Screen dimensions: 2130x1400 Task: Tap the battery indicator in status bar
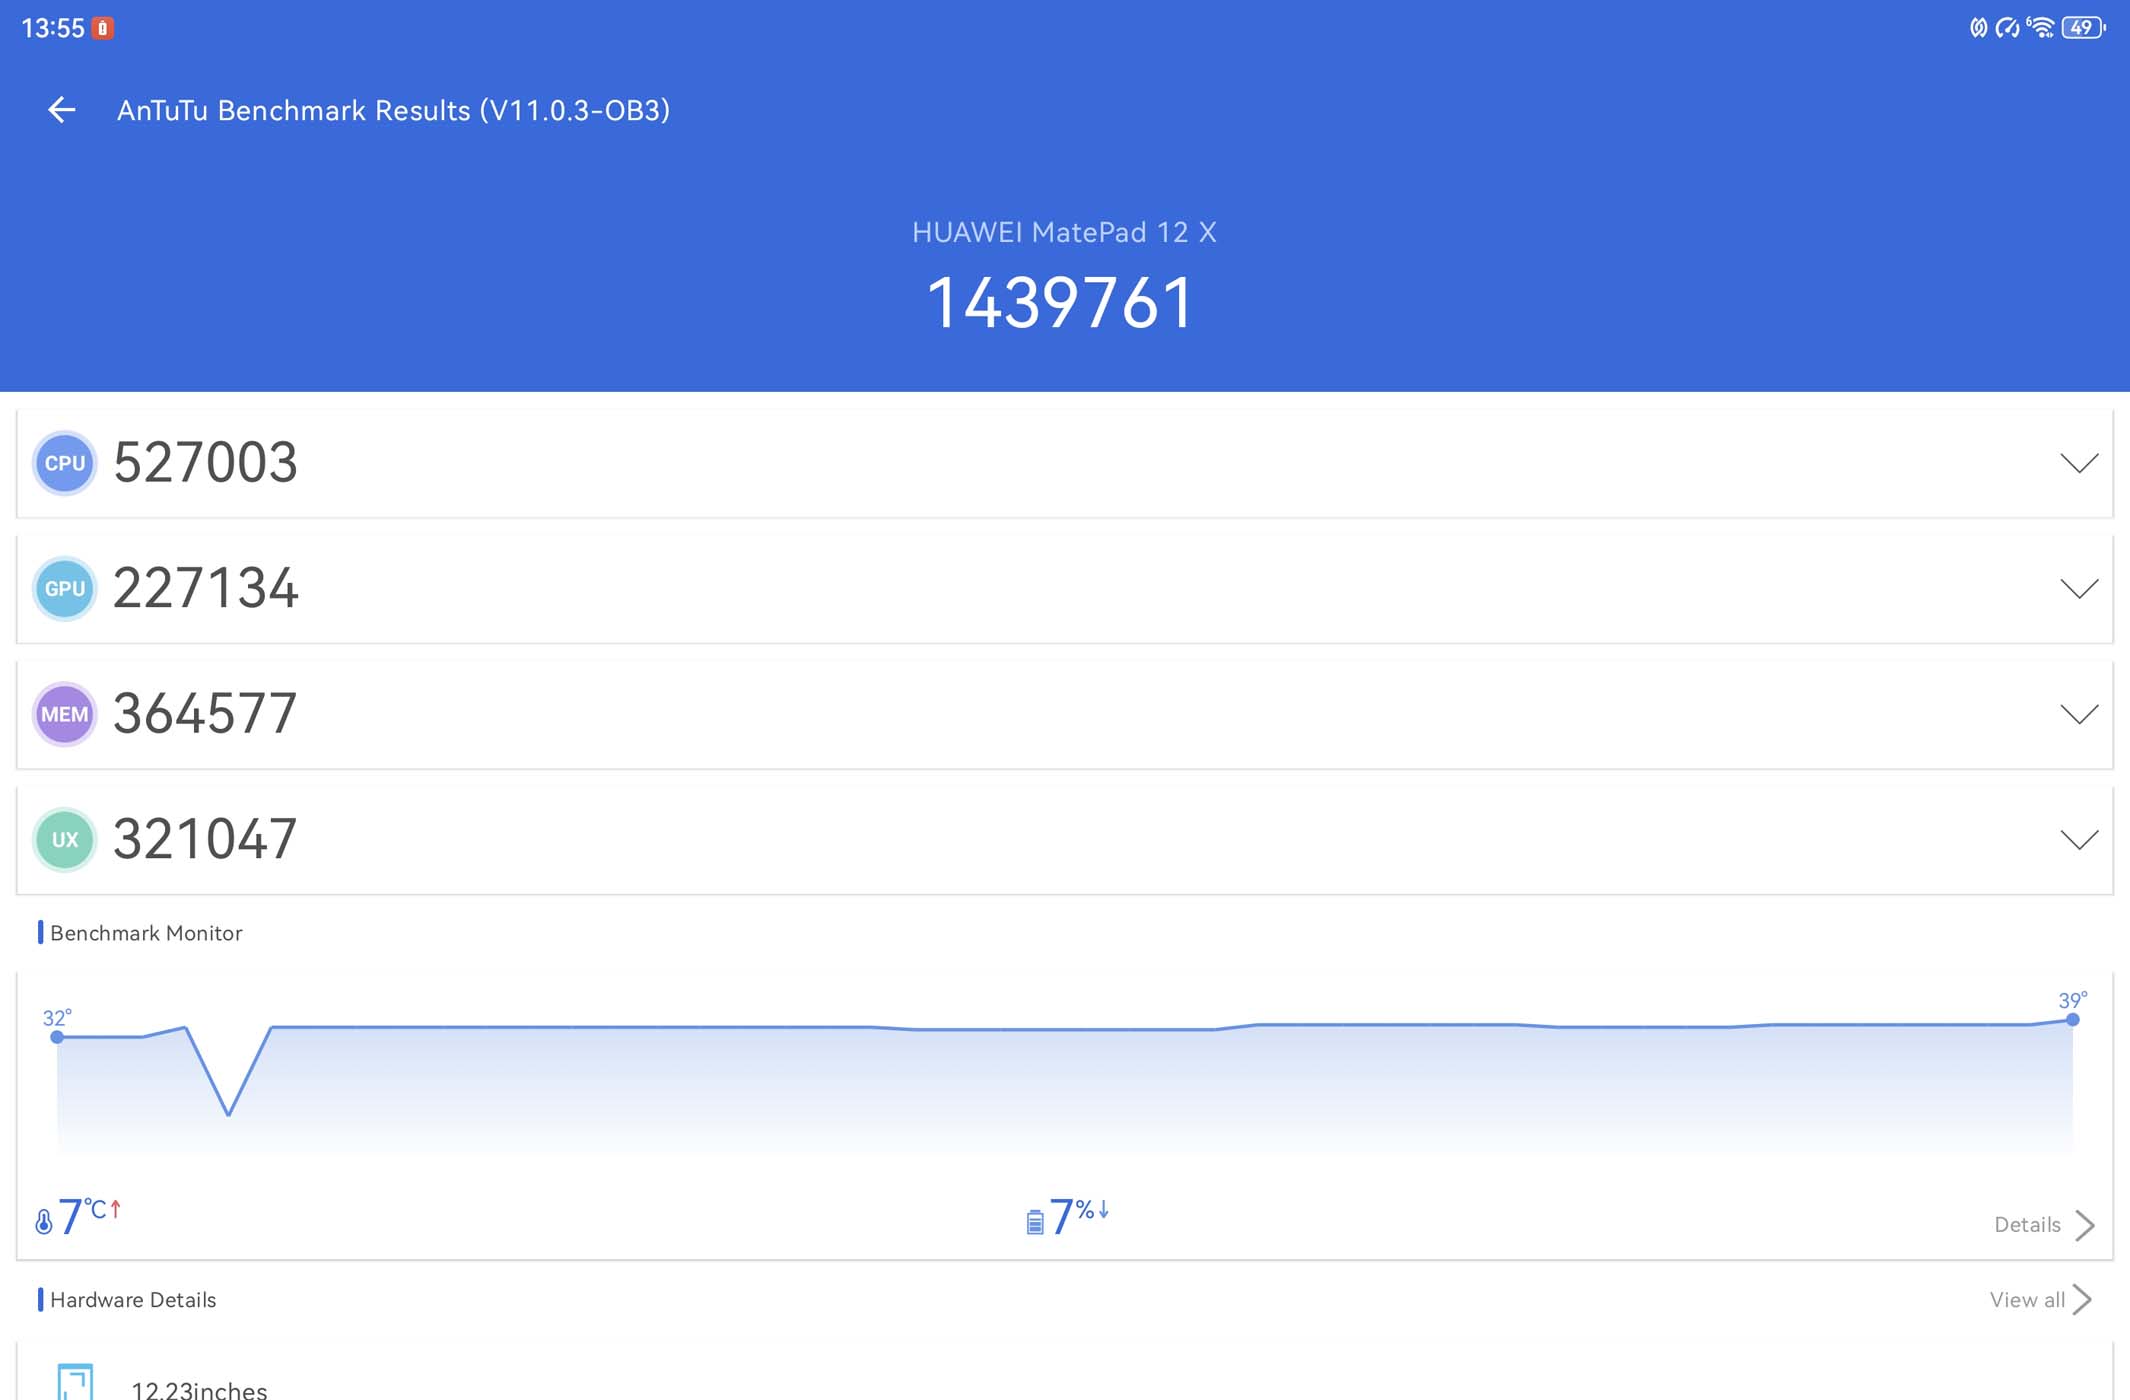coord(2083,28)
